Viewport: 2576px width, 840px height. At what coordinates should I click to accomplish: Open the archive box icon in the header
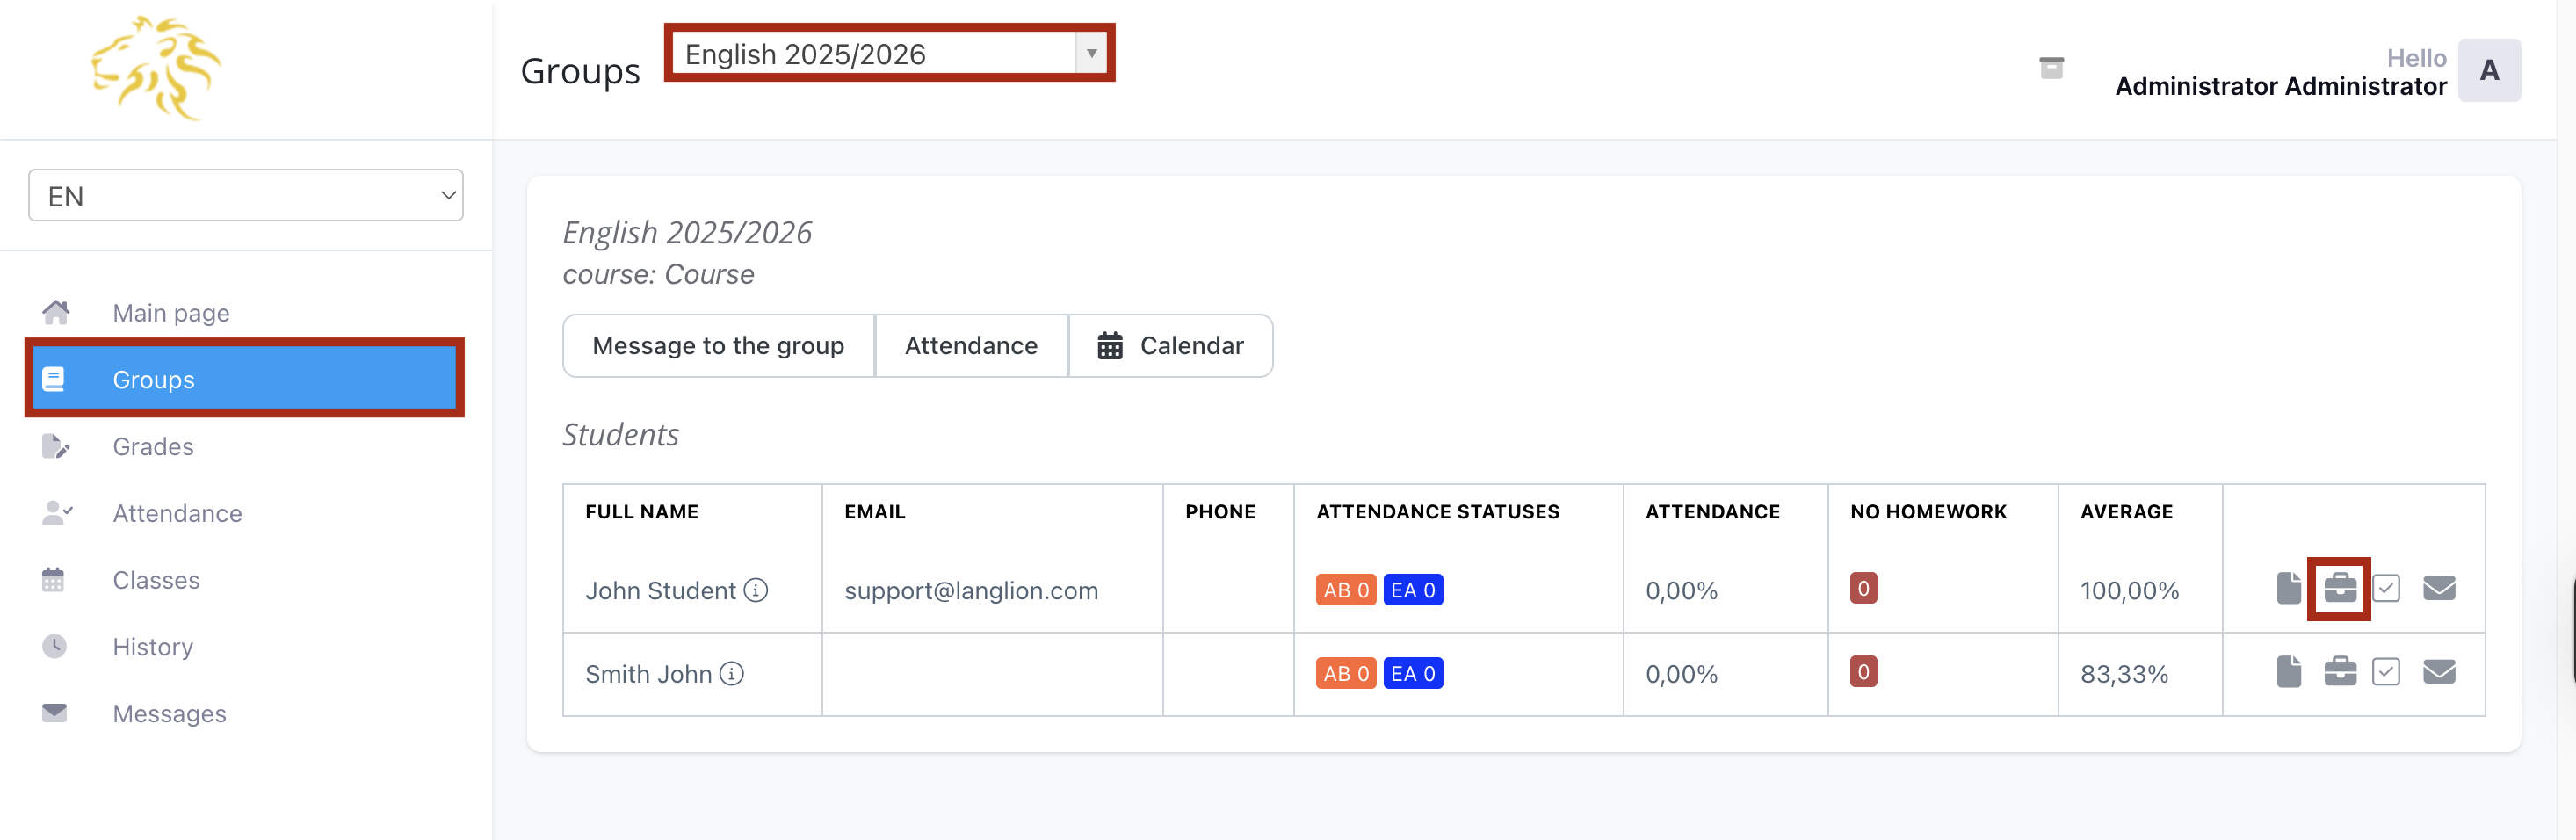tap(2051, 68)
